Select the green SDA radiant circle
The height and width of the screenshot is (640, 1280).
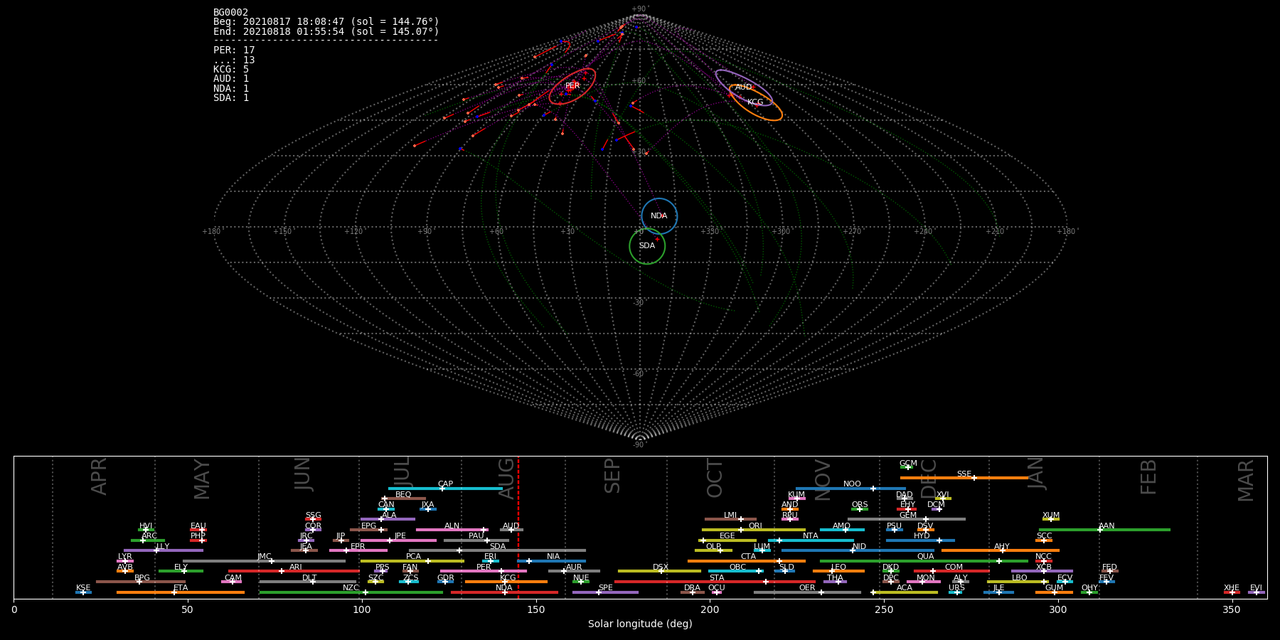647,246
